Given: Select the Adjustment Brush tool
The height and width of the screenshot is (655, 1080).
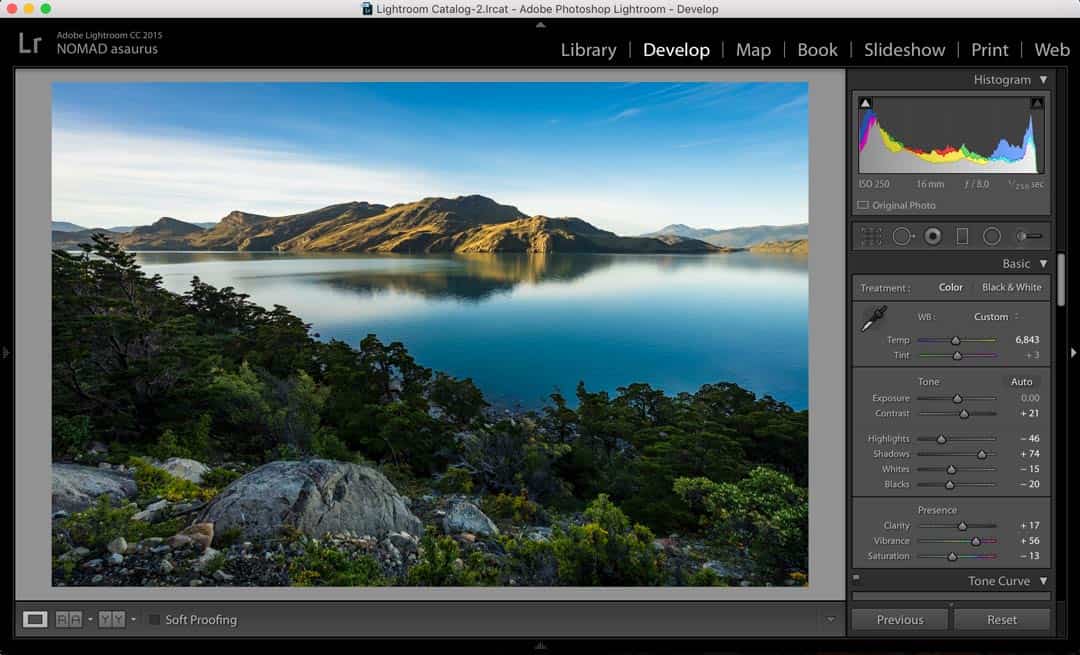Looking at the screenshot, I should [x=1028, y=237].
